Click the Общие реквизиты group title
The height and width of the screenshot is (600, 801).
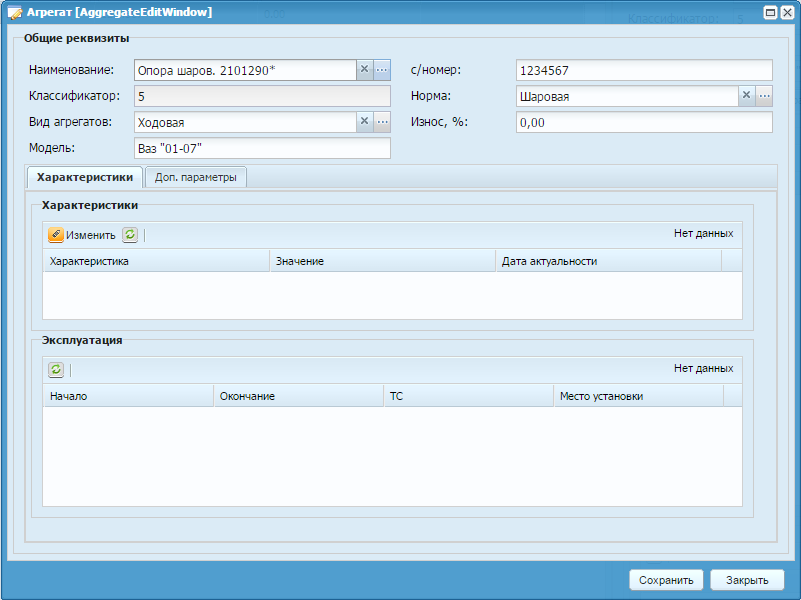77,38
